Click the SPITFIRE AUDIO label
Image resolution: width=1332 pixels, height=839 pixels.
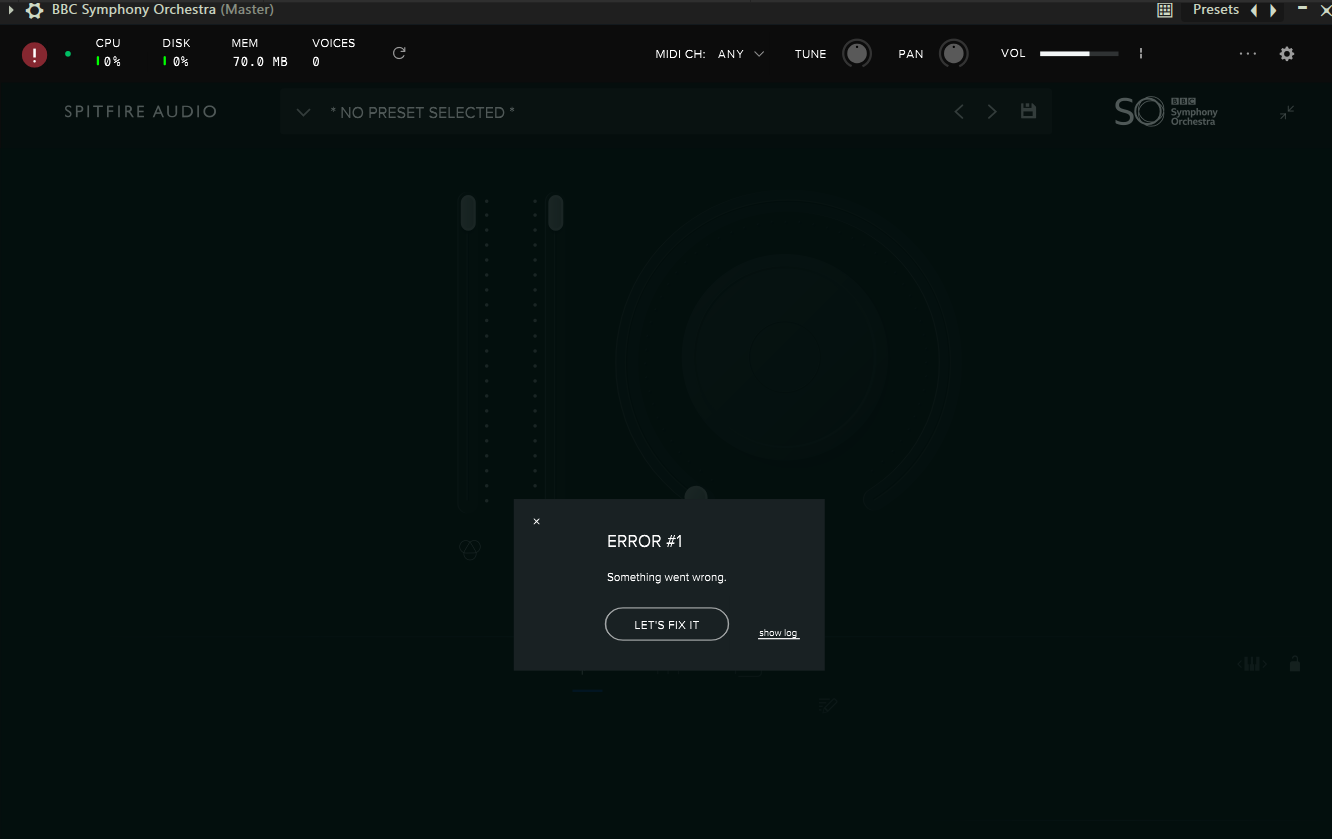(x=141, y=112)
